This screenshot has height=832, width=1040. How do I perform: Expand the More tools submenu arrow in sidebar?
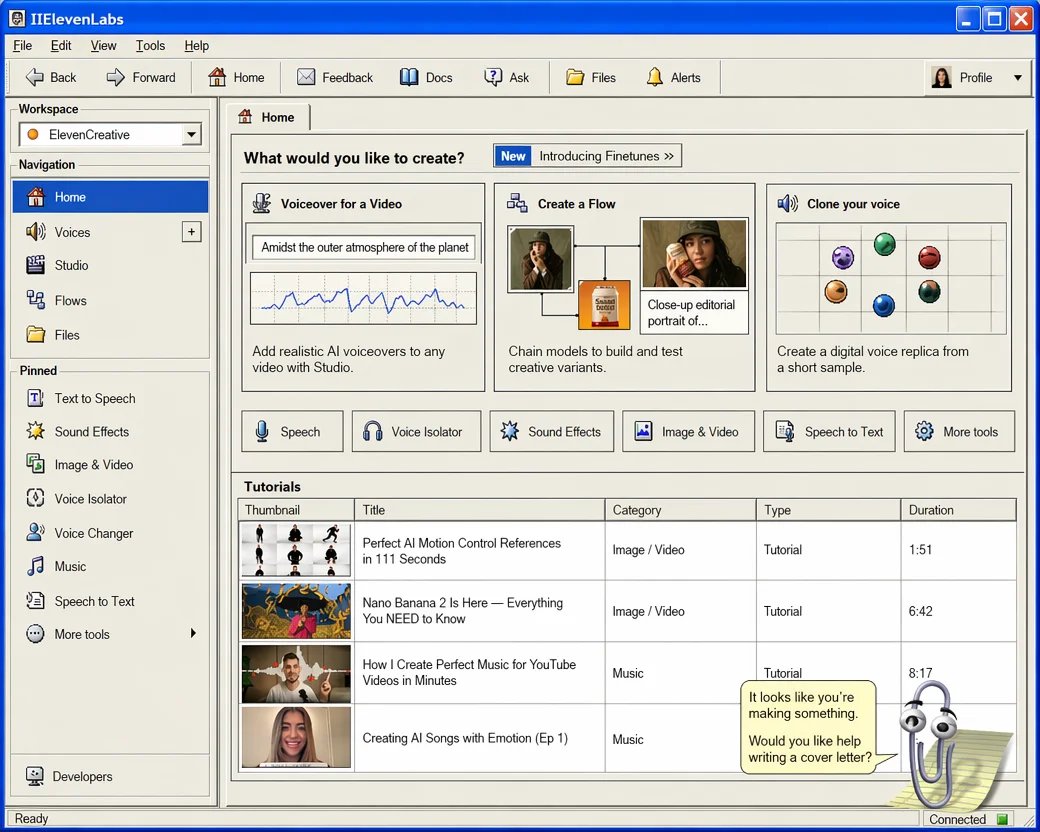(193, 634)
